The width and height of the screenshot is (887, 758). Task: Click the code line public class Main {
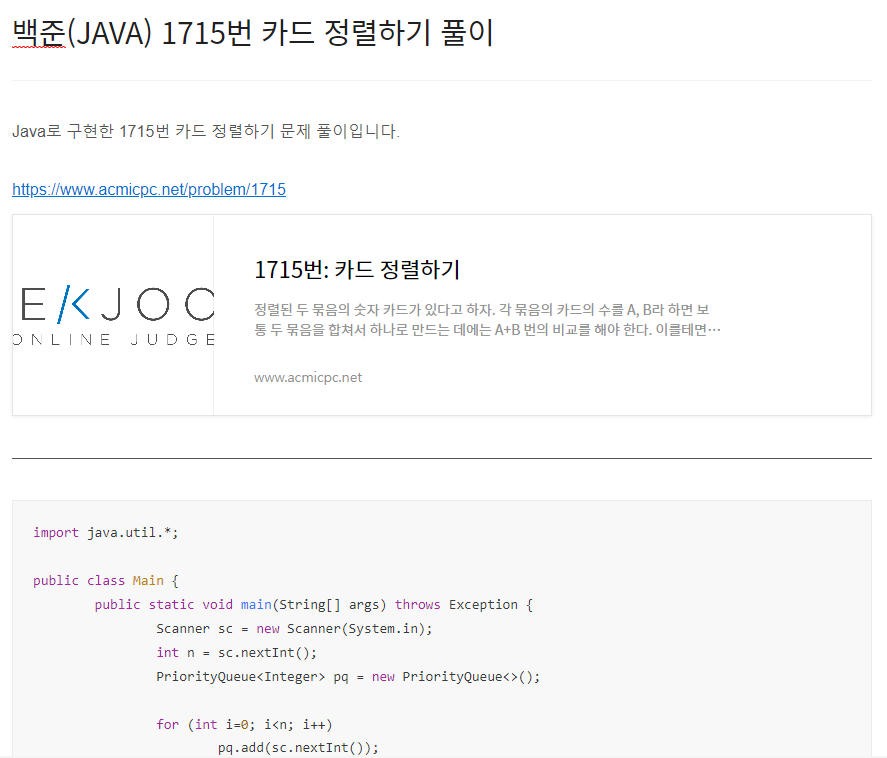click(x=106, y=581)
